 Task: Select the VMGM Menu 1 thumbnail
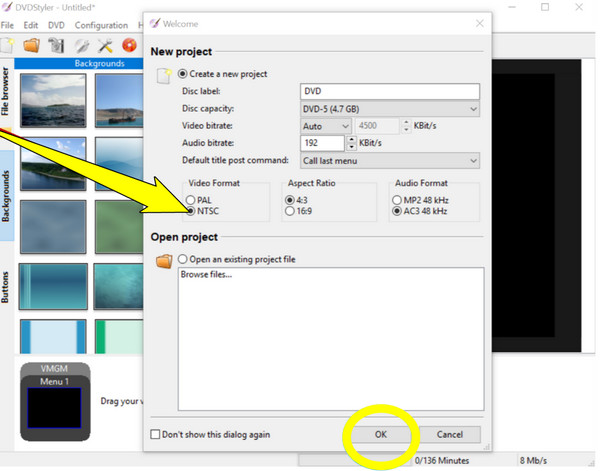[x=55, y=402]
